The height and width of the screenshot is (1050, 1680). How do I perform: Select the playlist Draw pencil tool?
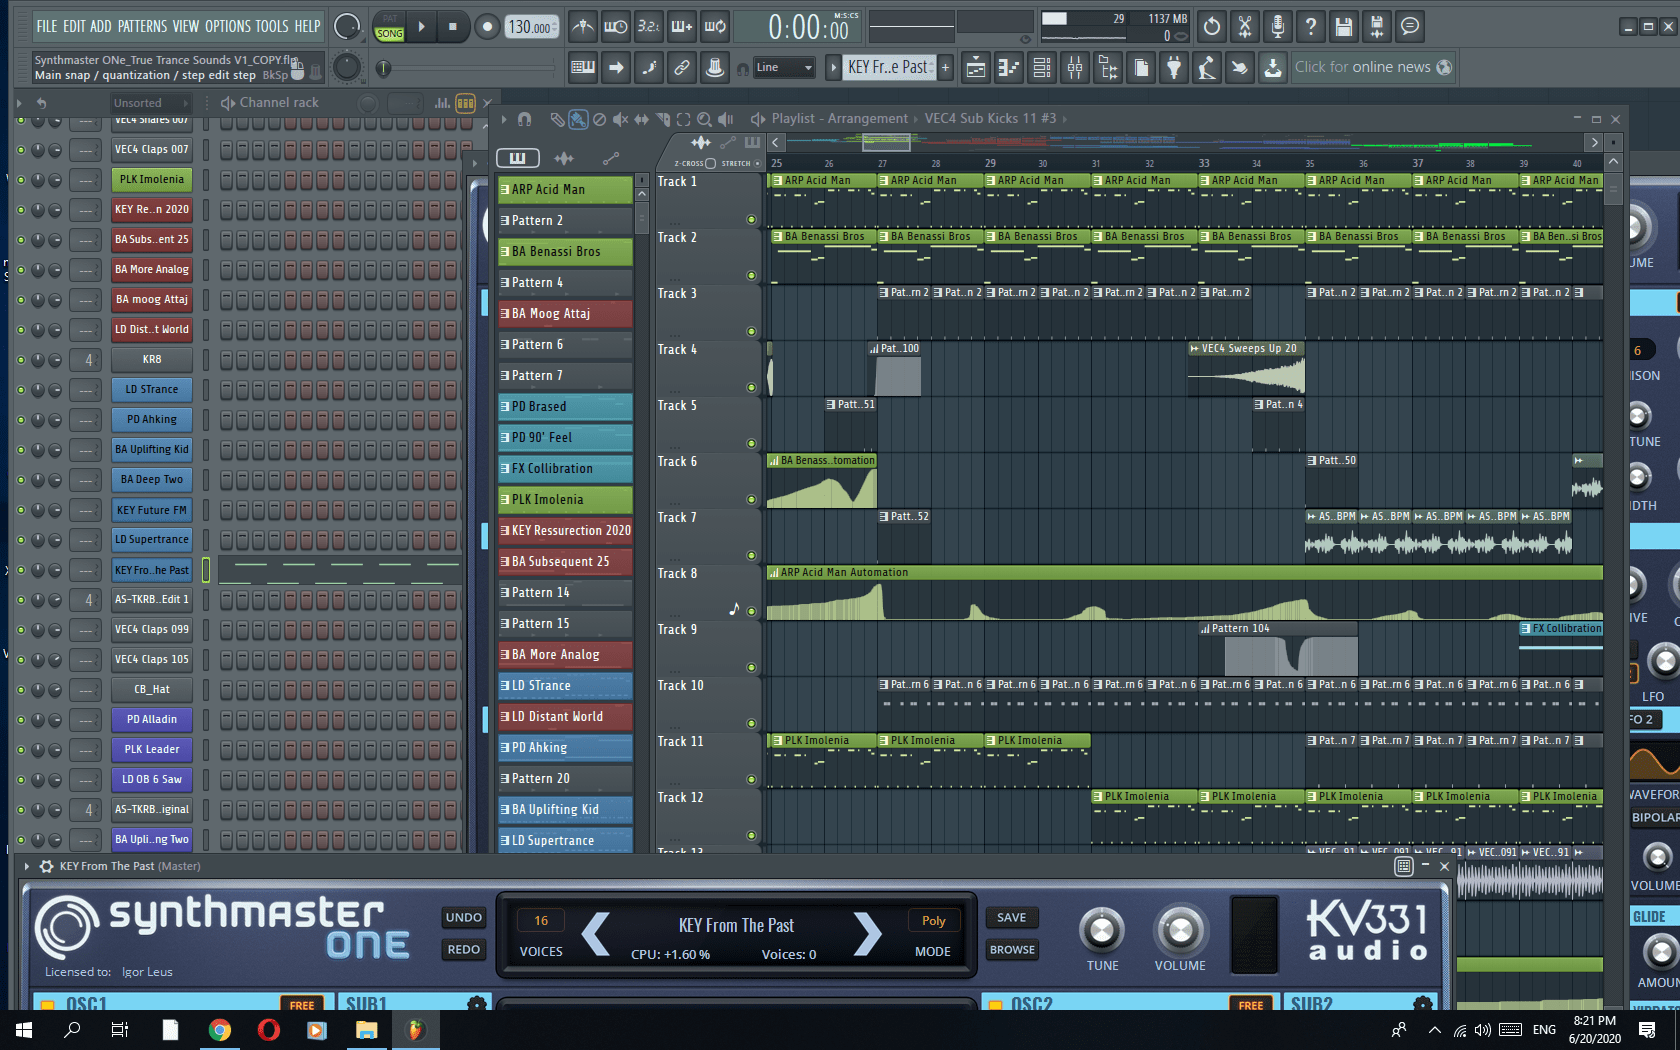click(x=557, y=119)
